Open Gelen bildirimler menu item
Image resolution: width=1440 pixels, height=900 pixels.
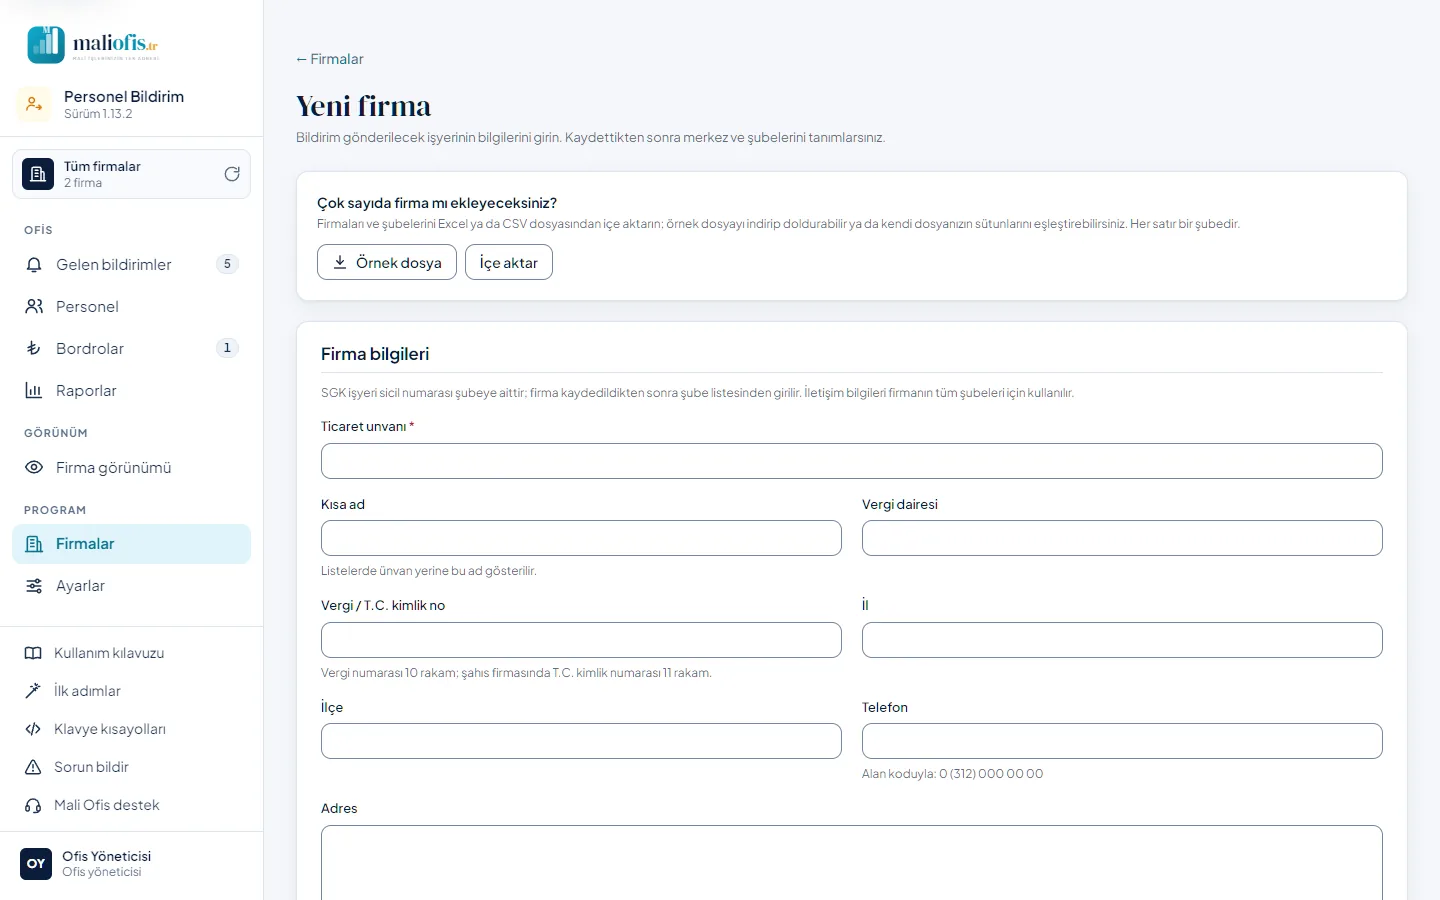131,265
